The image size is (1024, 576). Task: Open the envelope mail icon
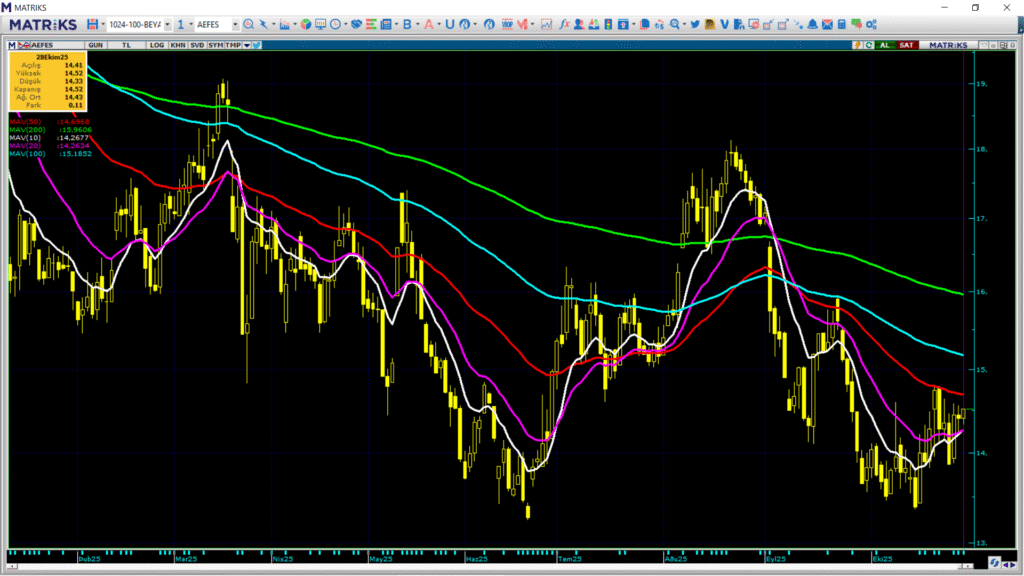[827, 23]
